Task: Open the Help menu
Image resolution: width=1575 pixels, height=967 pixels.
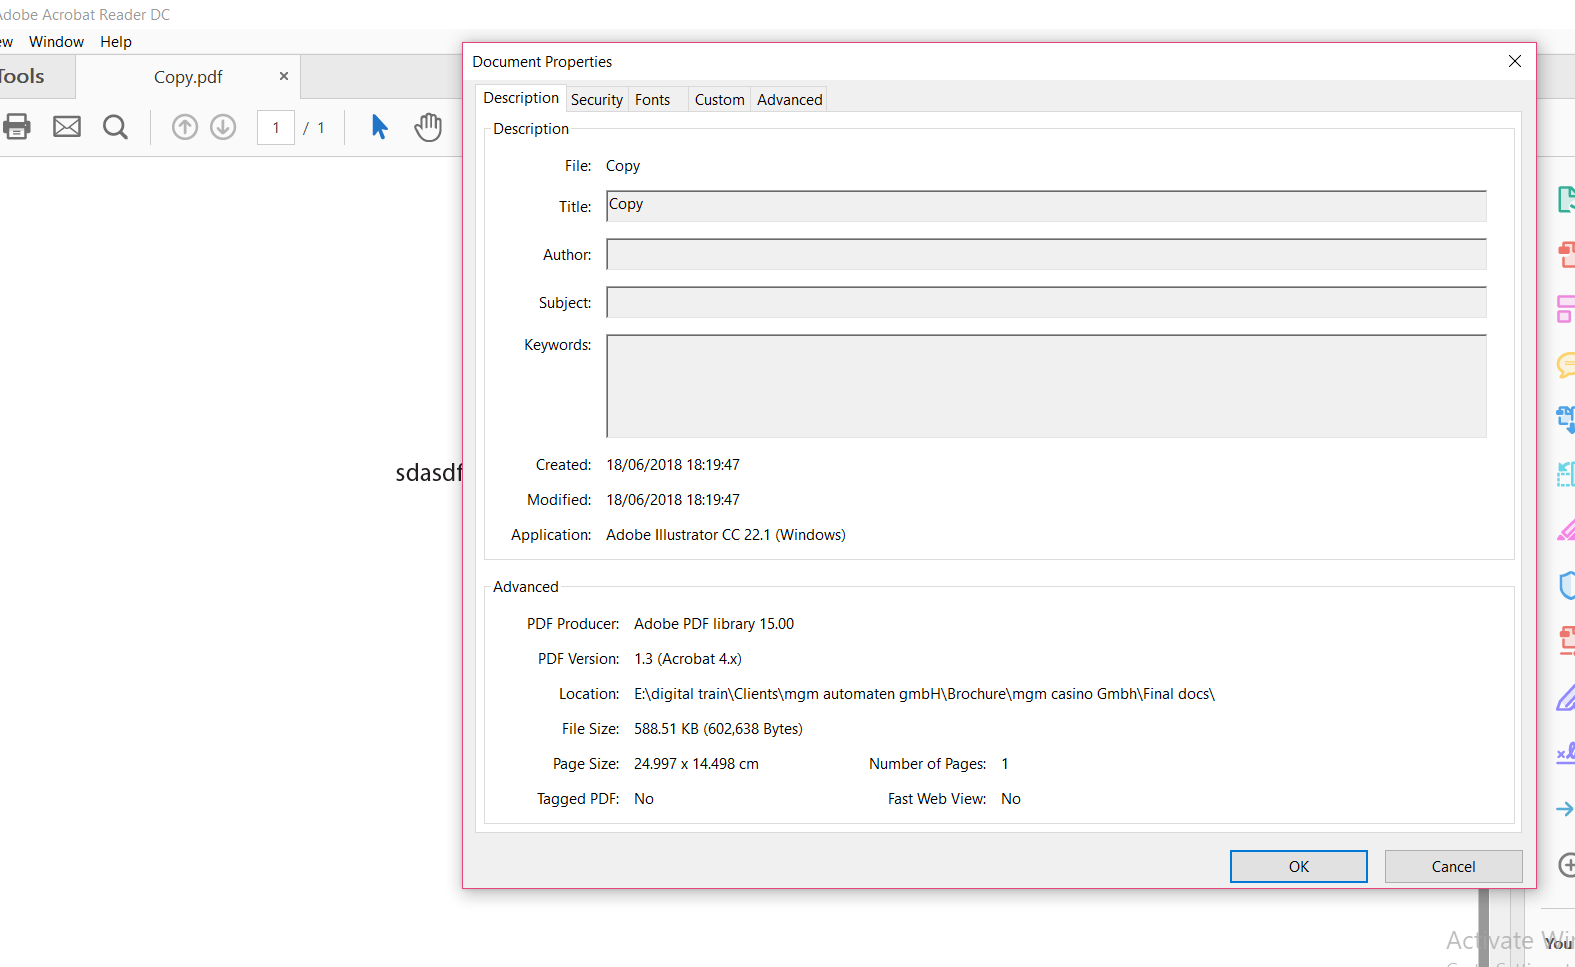Action: tap(116, 42)
